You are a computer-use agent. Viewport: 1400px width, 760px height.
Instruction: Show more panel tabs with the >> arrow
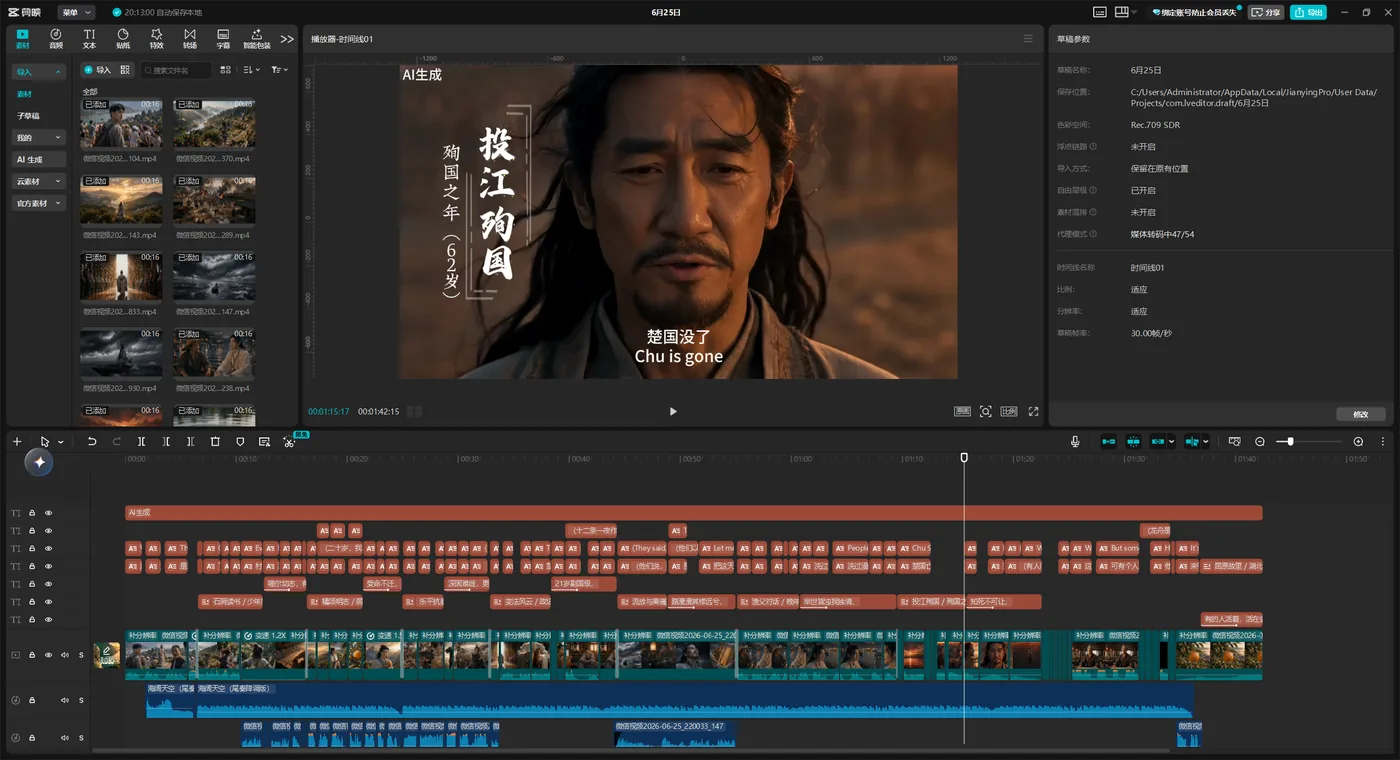coord(287,39)
